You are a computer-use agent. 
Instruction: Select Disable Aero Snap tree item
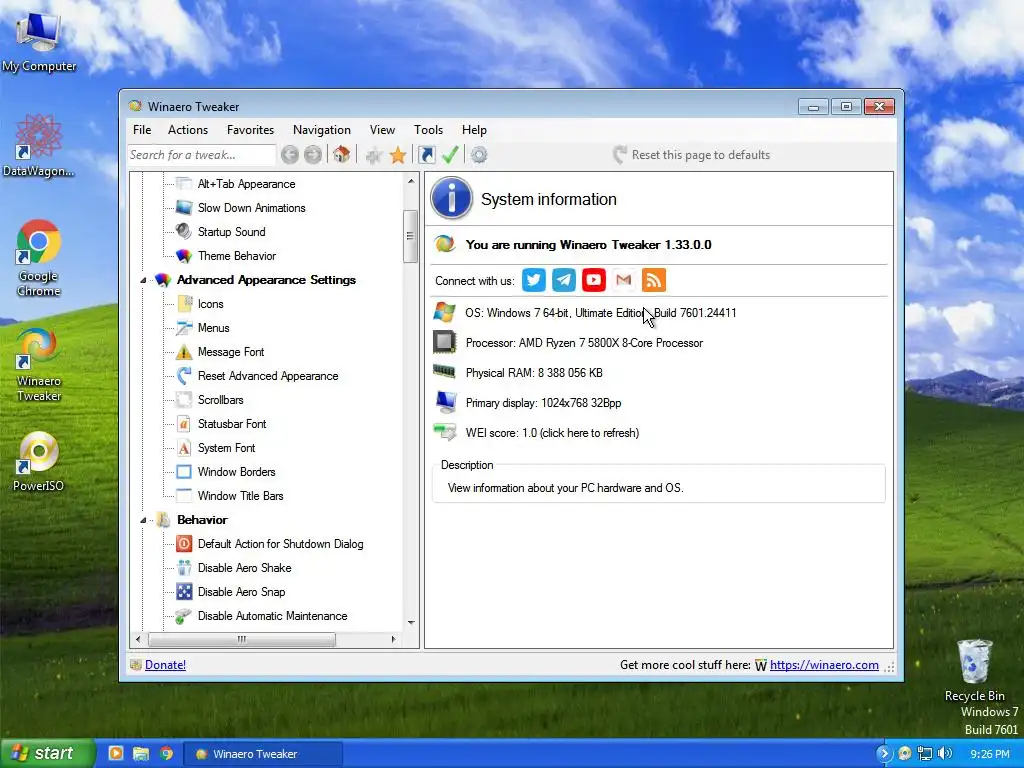241,592
